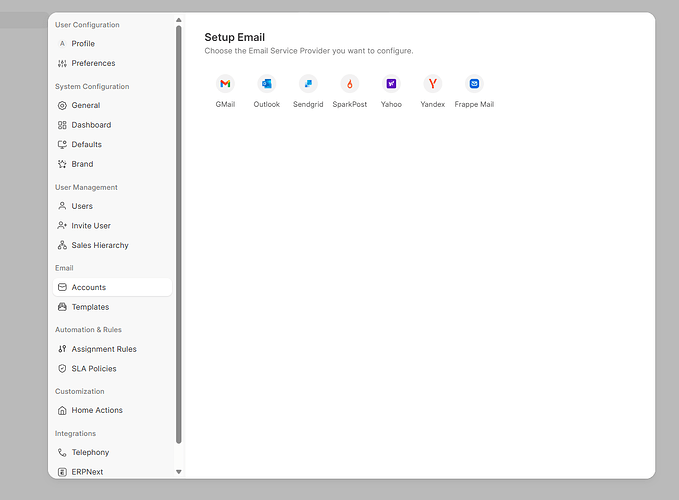
Task: Click the Telephony phone icon
Action: (62, 452)
